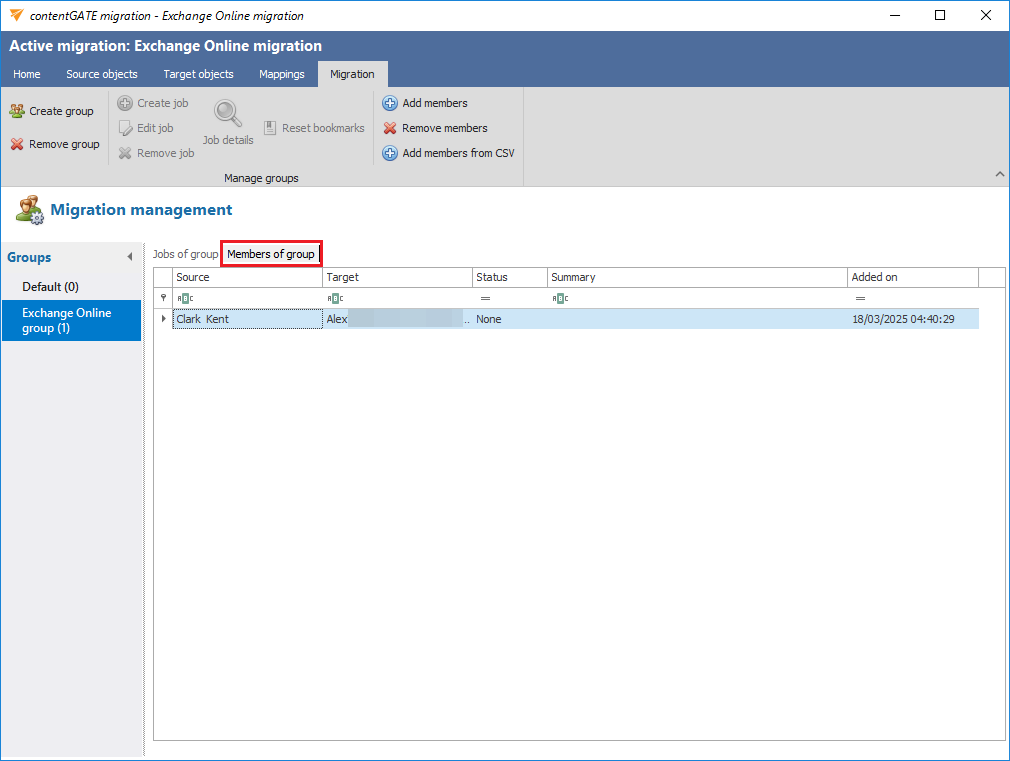Screen dimensions: 1010x761
Task: Select Exchange Online group (1)
Action: 68,320
